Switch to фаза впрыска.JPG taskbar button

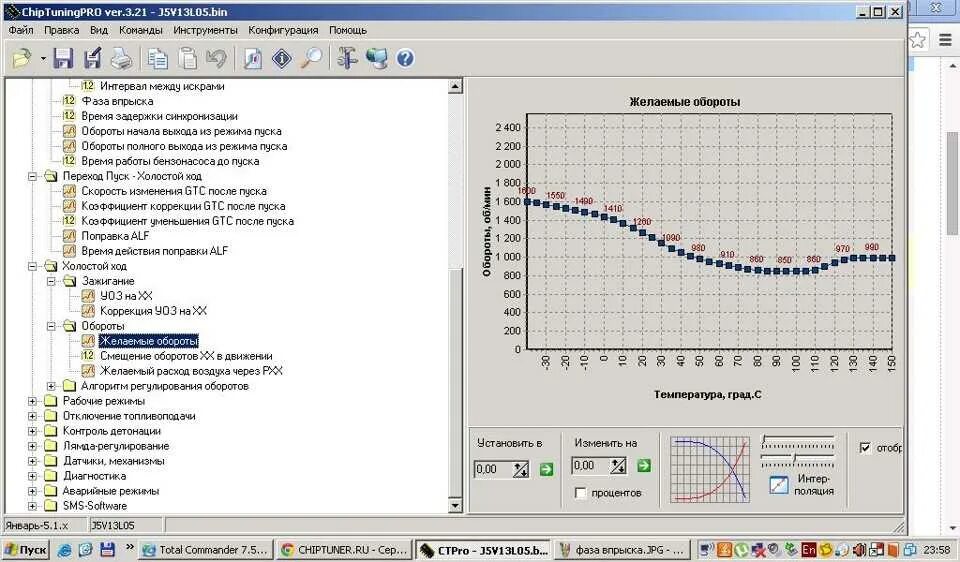(621, 550)
